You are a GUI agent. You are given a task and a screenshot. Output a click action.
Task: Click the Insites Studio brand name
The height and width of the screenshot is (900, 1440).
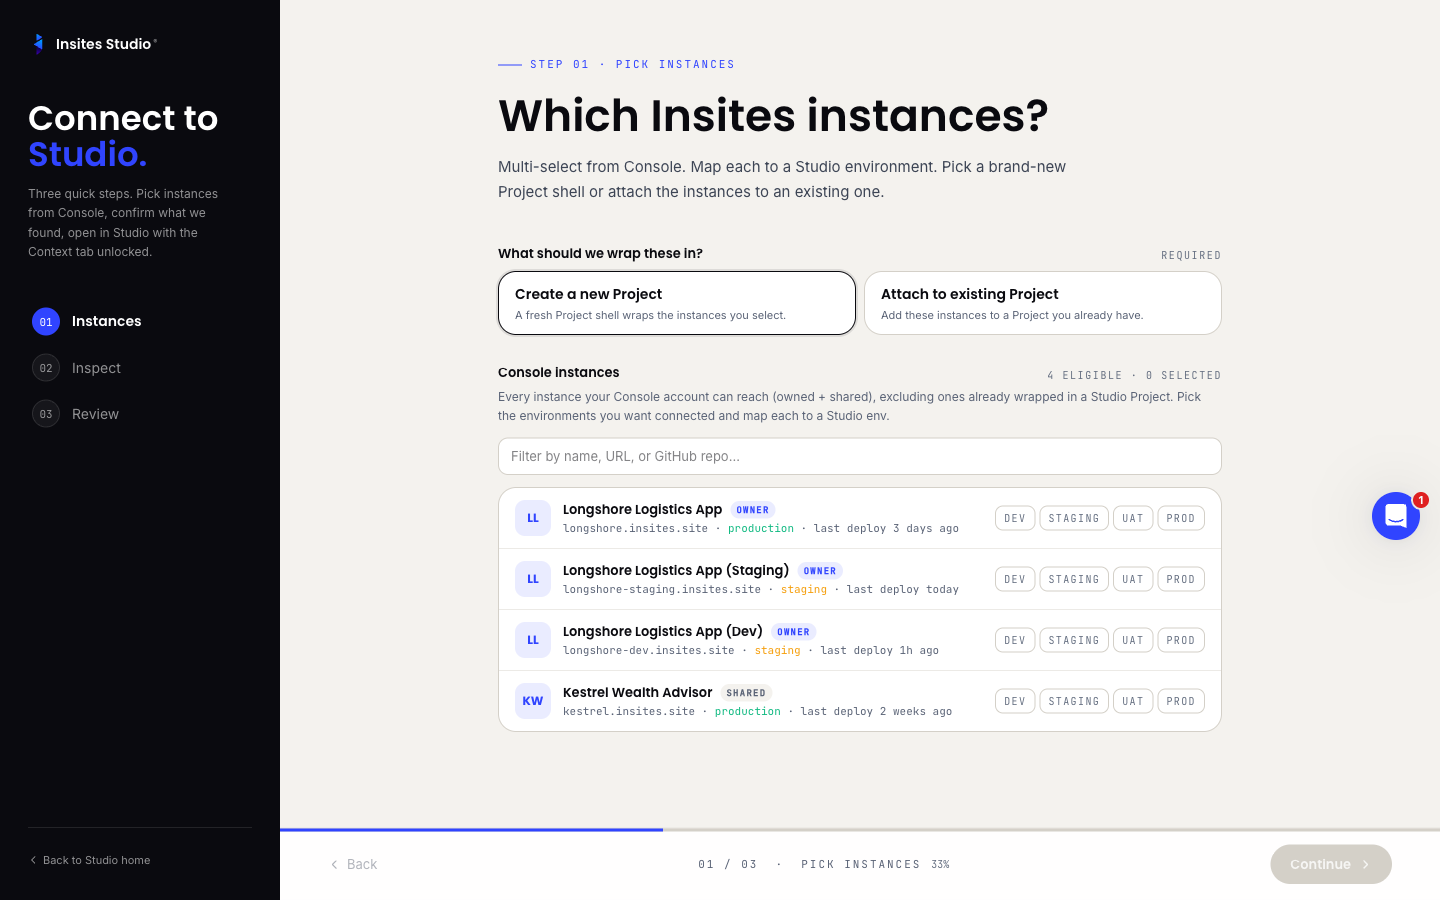(104, 44)
